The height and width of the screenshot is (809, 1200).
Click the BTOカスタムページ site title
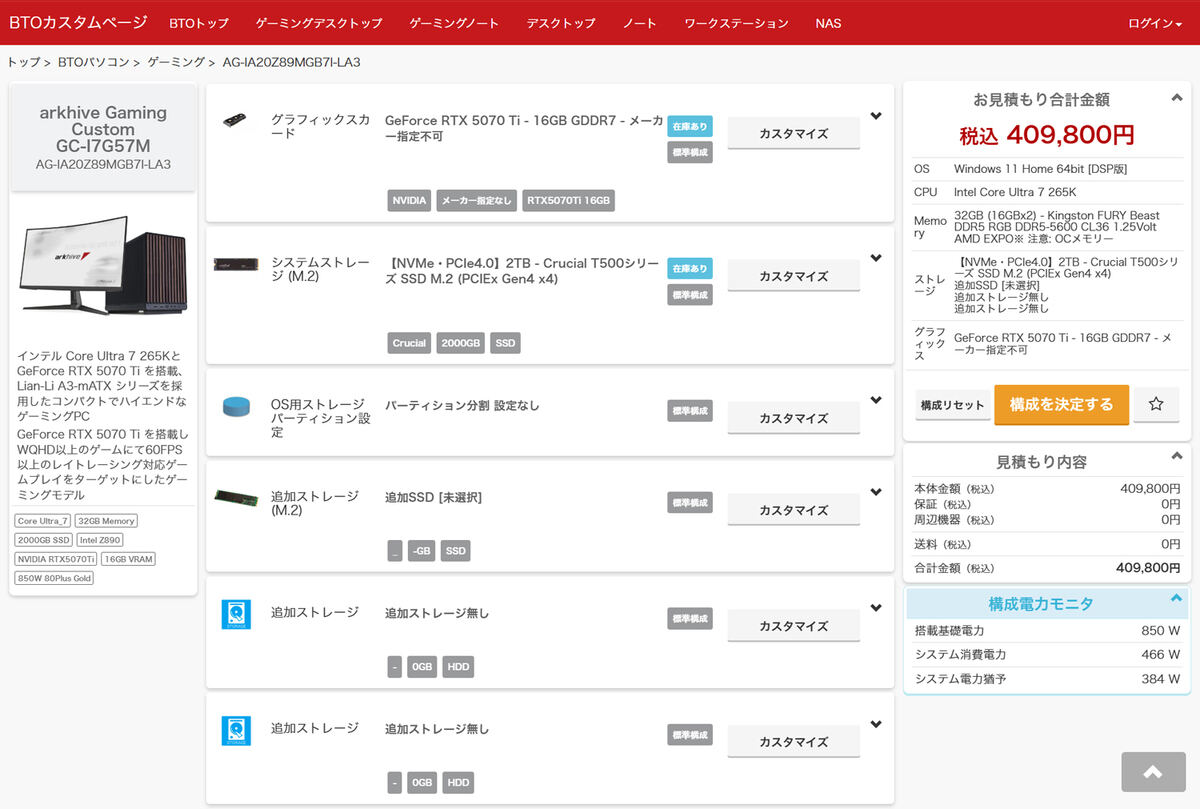tap(78, 22)
